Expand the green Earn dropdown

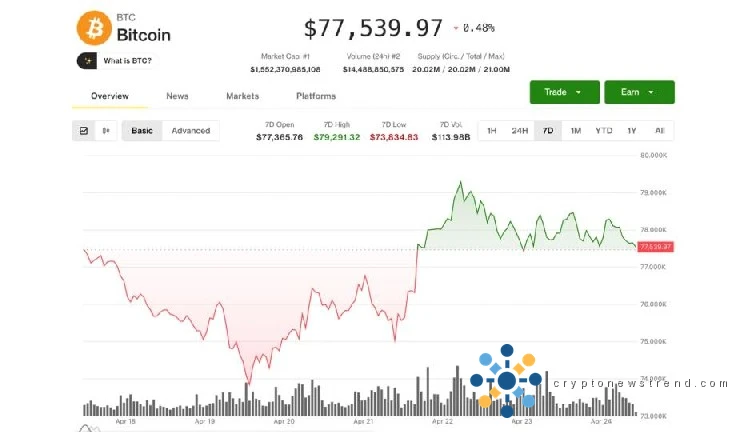click(638, 92)
